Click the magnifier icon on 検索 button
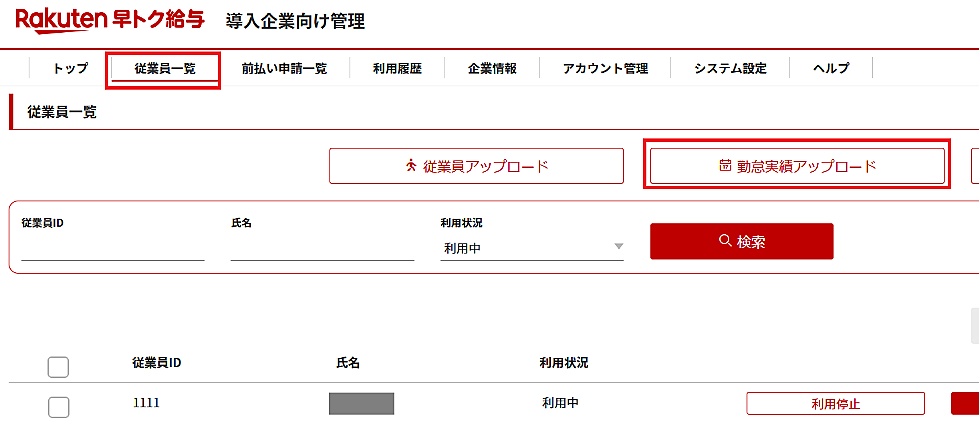Image resolution: width=979 pixels, height=425 pixels. click(x=725, y=241)
